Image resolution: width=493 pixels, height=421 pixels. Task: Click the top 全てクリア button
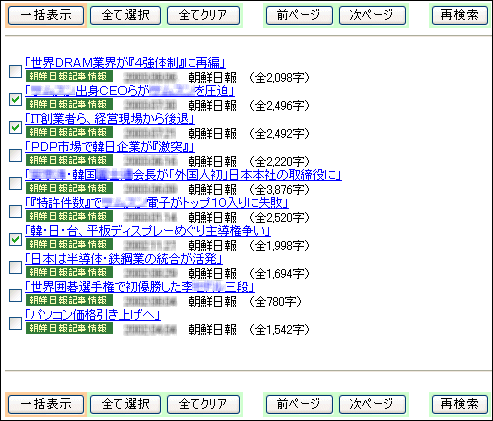[x=203, y=15]
